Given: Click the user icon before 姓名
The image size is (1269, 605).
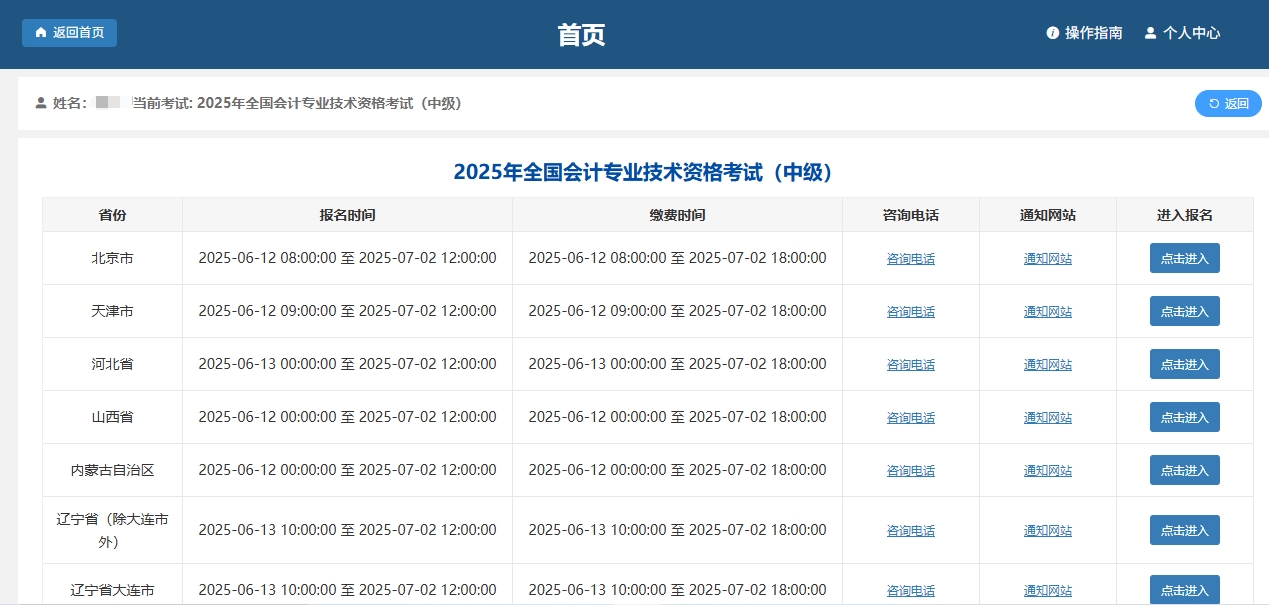Looking at the screenshot, I should point(41,103).
